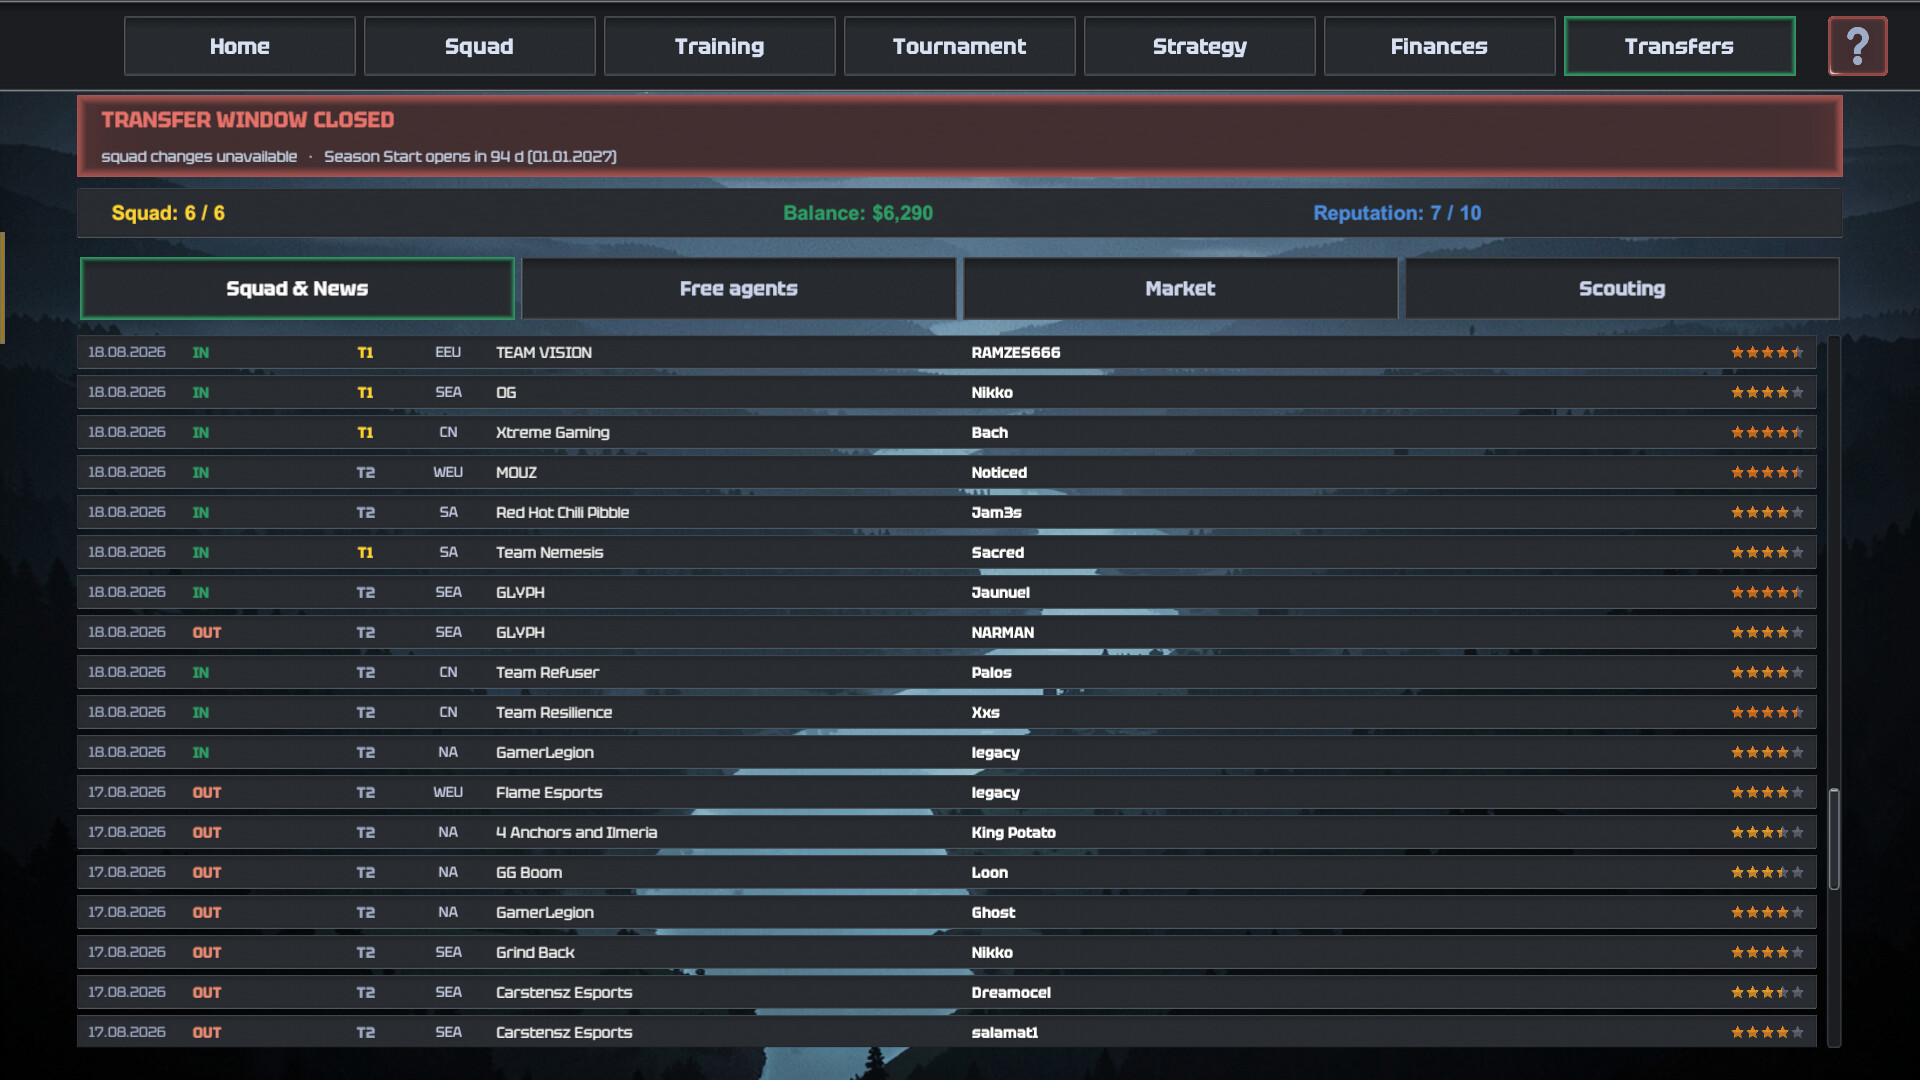Select team Flame Esports
Image resolution: width=1920 pixels, height=1080 pixels.
coord(549,792)
